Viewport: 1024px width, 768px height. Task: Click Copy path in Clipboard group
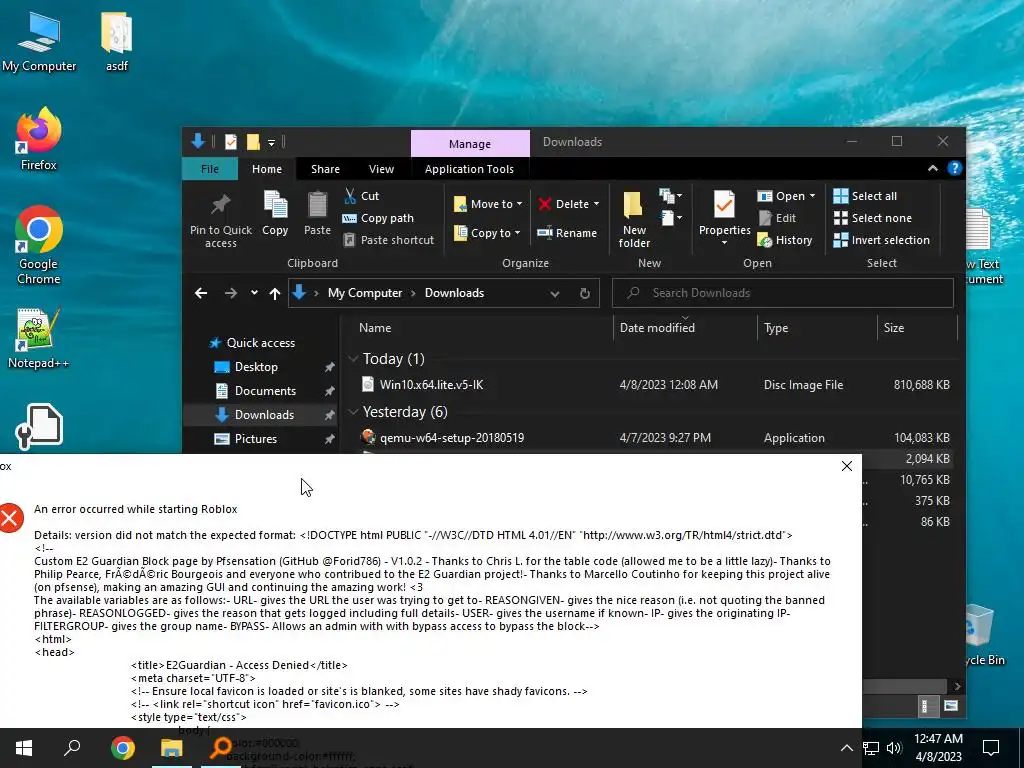378,218
